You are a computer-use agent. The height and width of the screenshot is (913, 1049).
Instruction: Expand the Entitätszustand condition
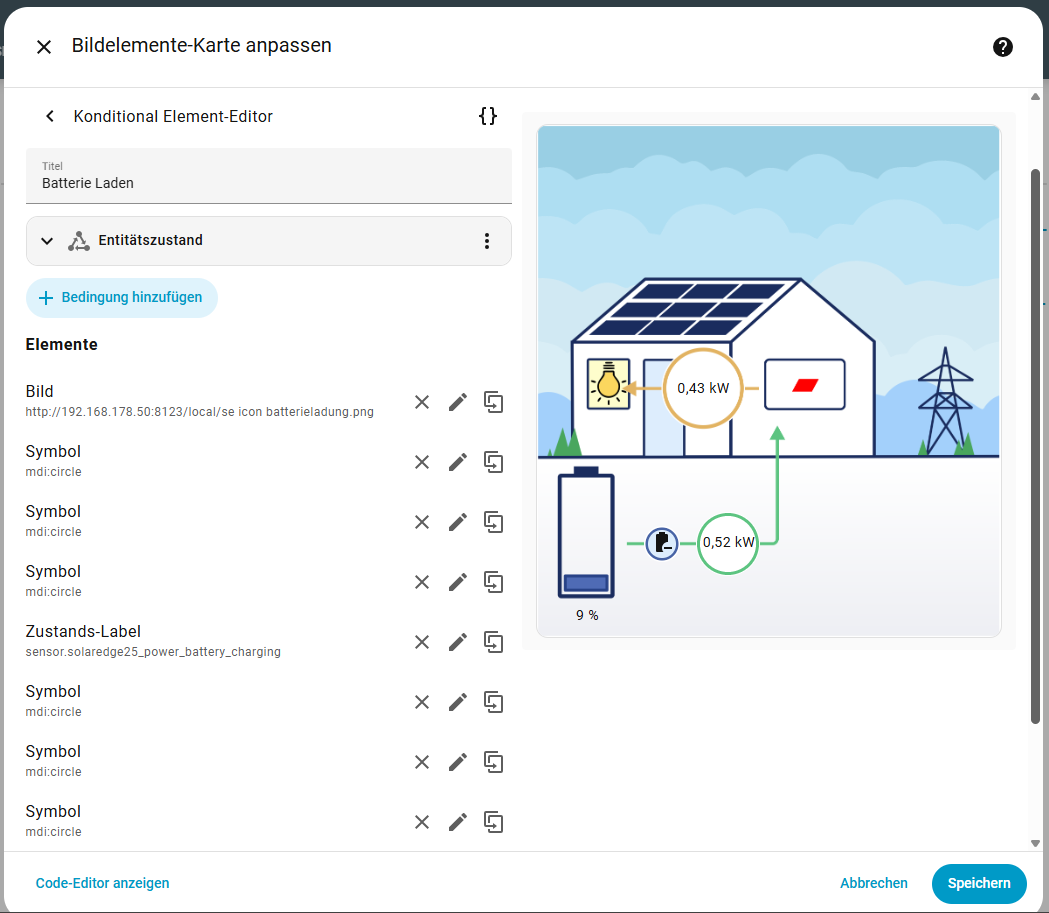click(x=47, y=241)
